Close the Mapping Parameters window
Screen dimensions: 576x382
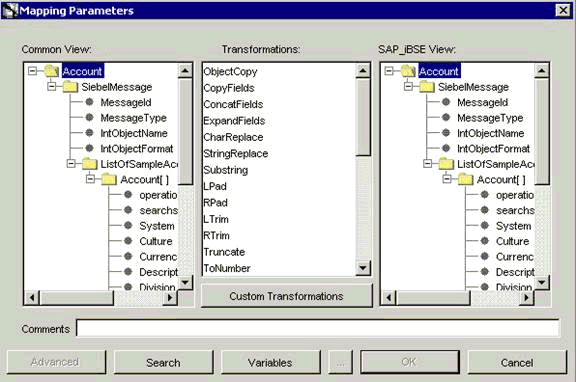click(563, 10)
